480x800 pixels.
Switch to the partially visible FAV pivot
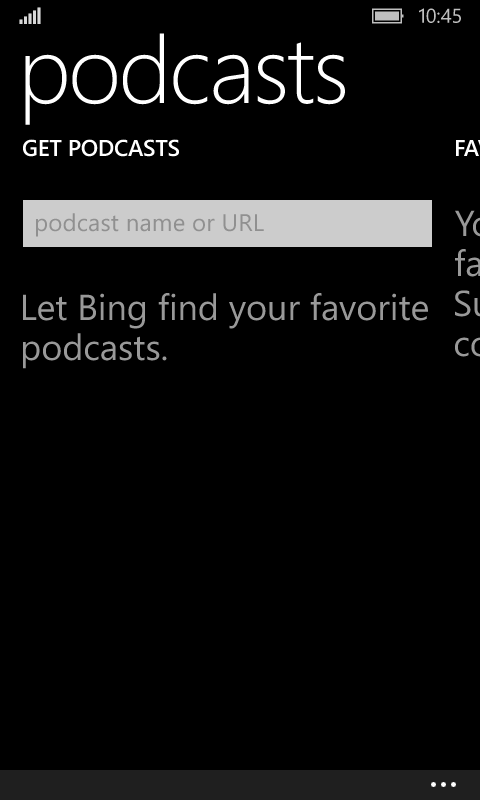coord(467,149)
